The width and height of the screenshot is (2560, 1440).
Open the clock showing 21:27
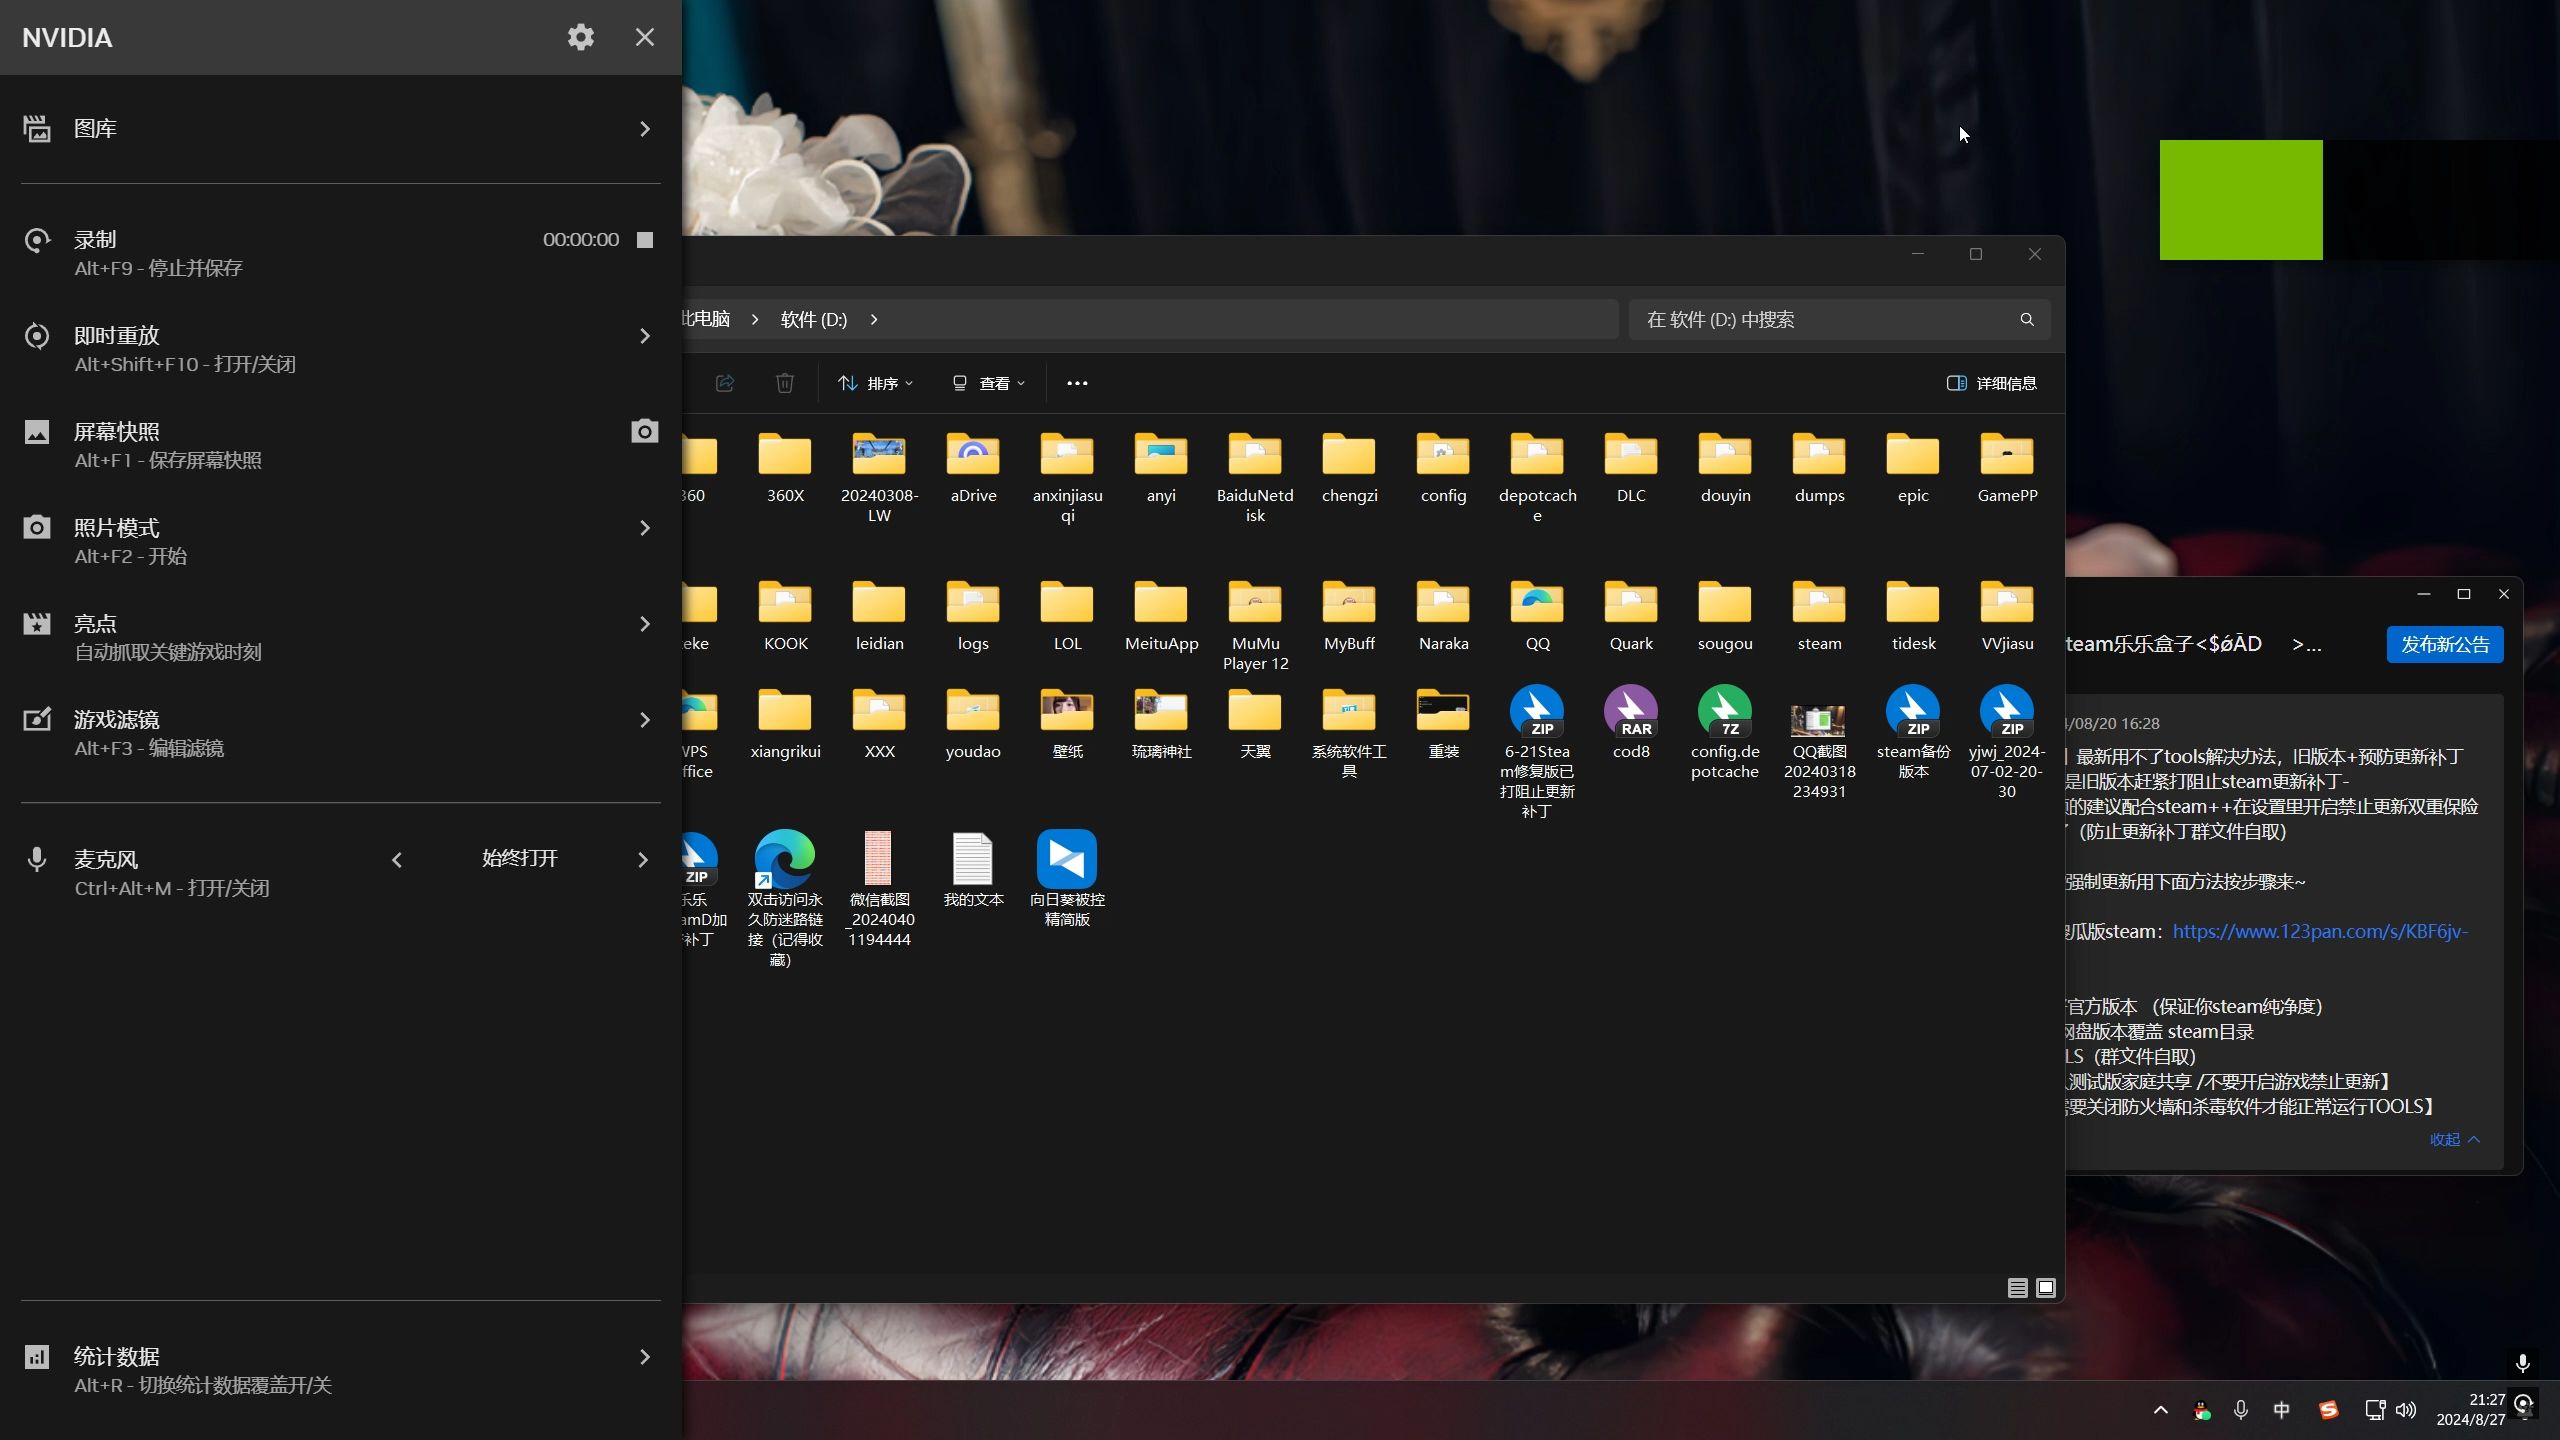(x=2470, y=1410)
